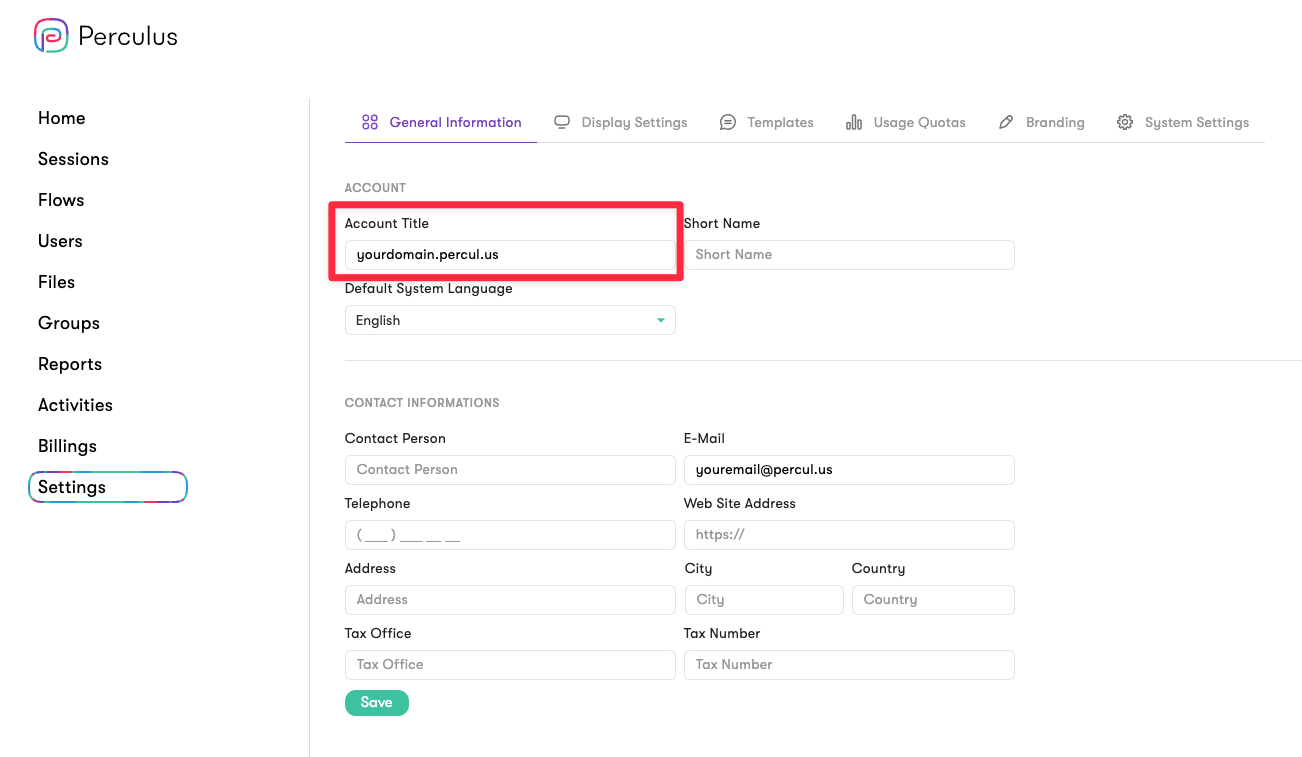Screen dimensions: 1302x757
Task: Click the System Settings gear icon
Action: (1125, 122)
